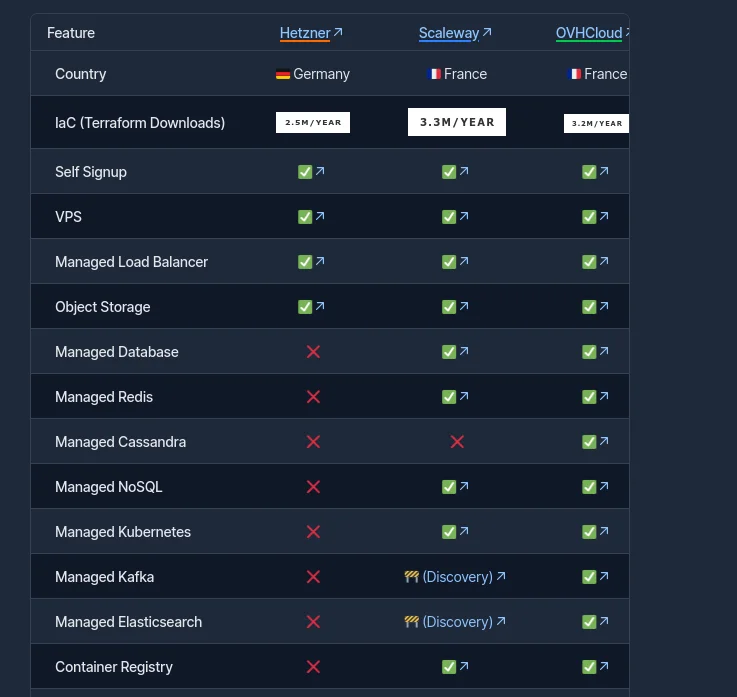
Task: Click Managed Elasticsearch row label
Action: (128, 622)
